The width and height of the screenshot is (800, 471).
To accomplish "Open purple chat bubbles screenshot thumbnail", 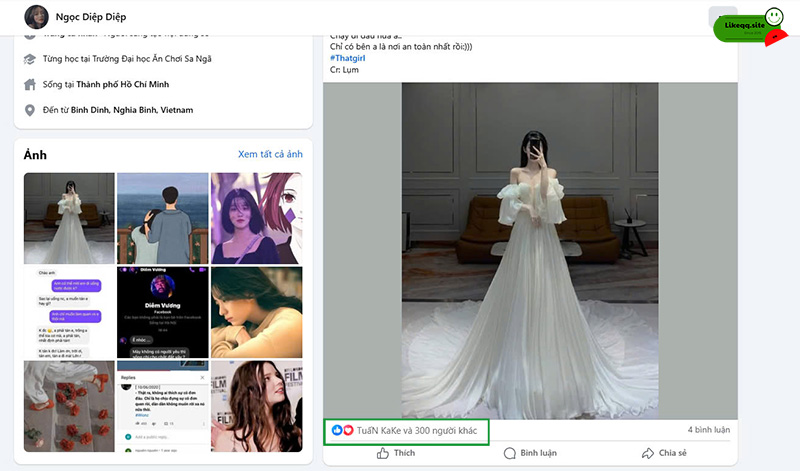I will pos(69,312).
